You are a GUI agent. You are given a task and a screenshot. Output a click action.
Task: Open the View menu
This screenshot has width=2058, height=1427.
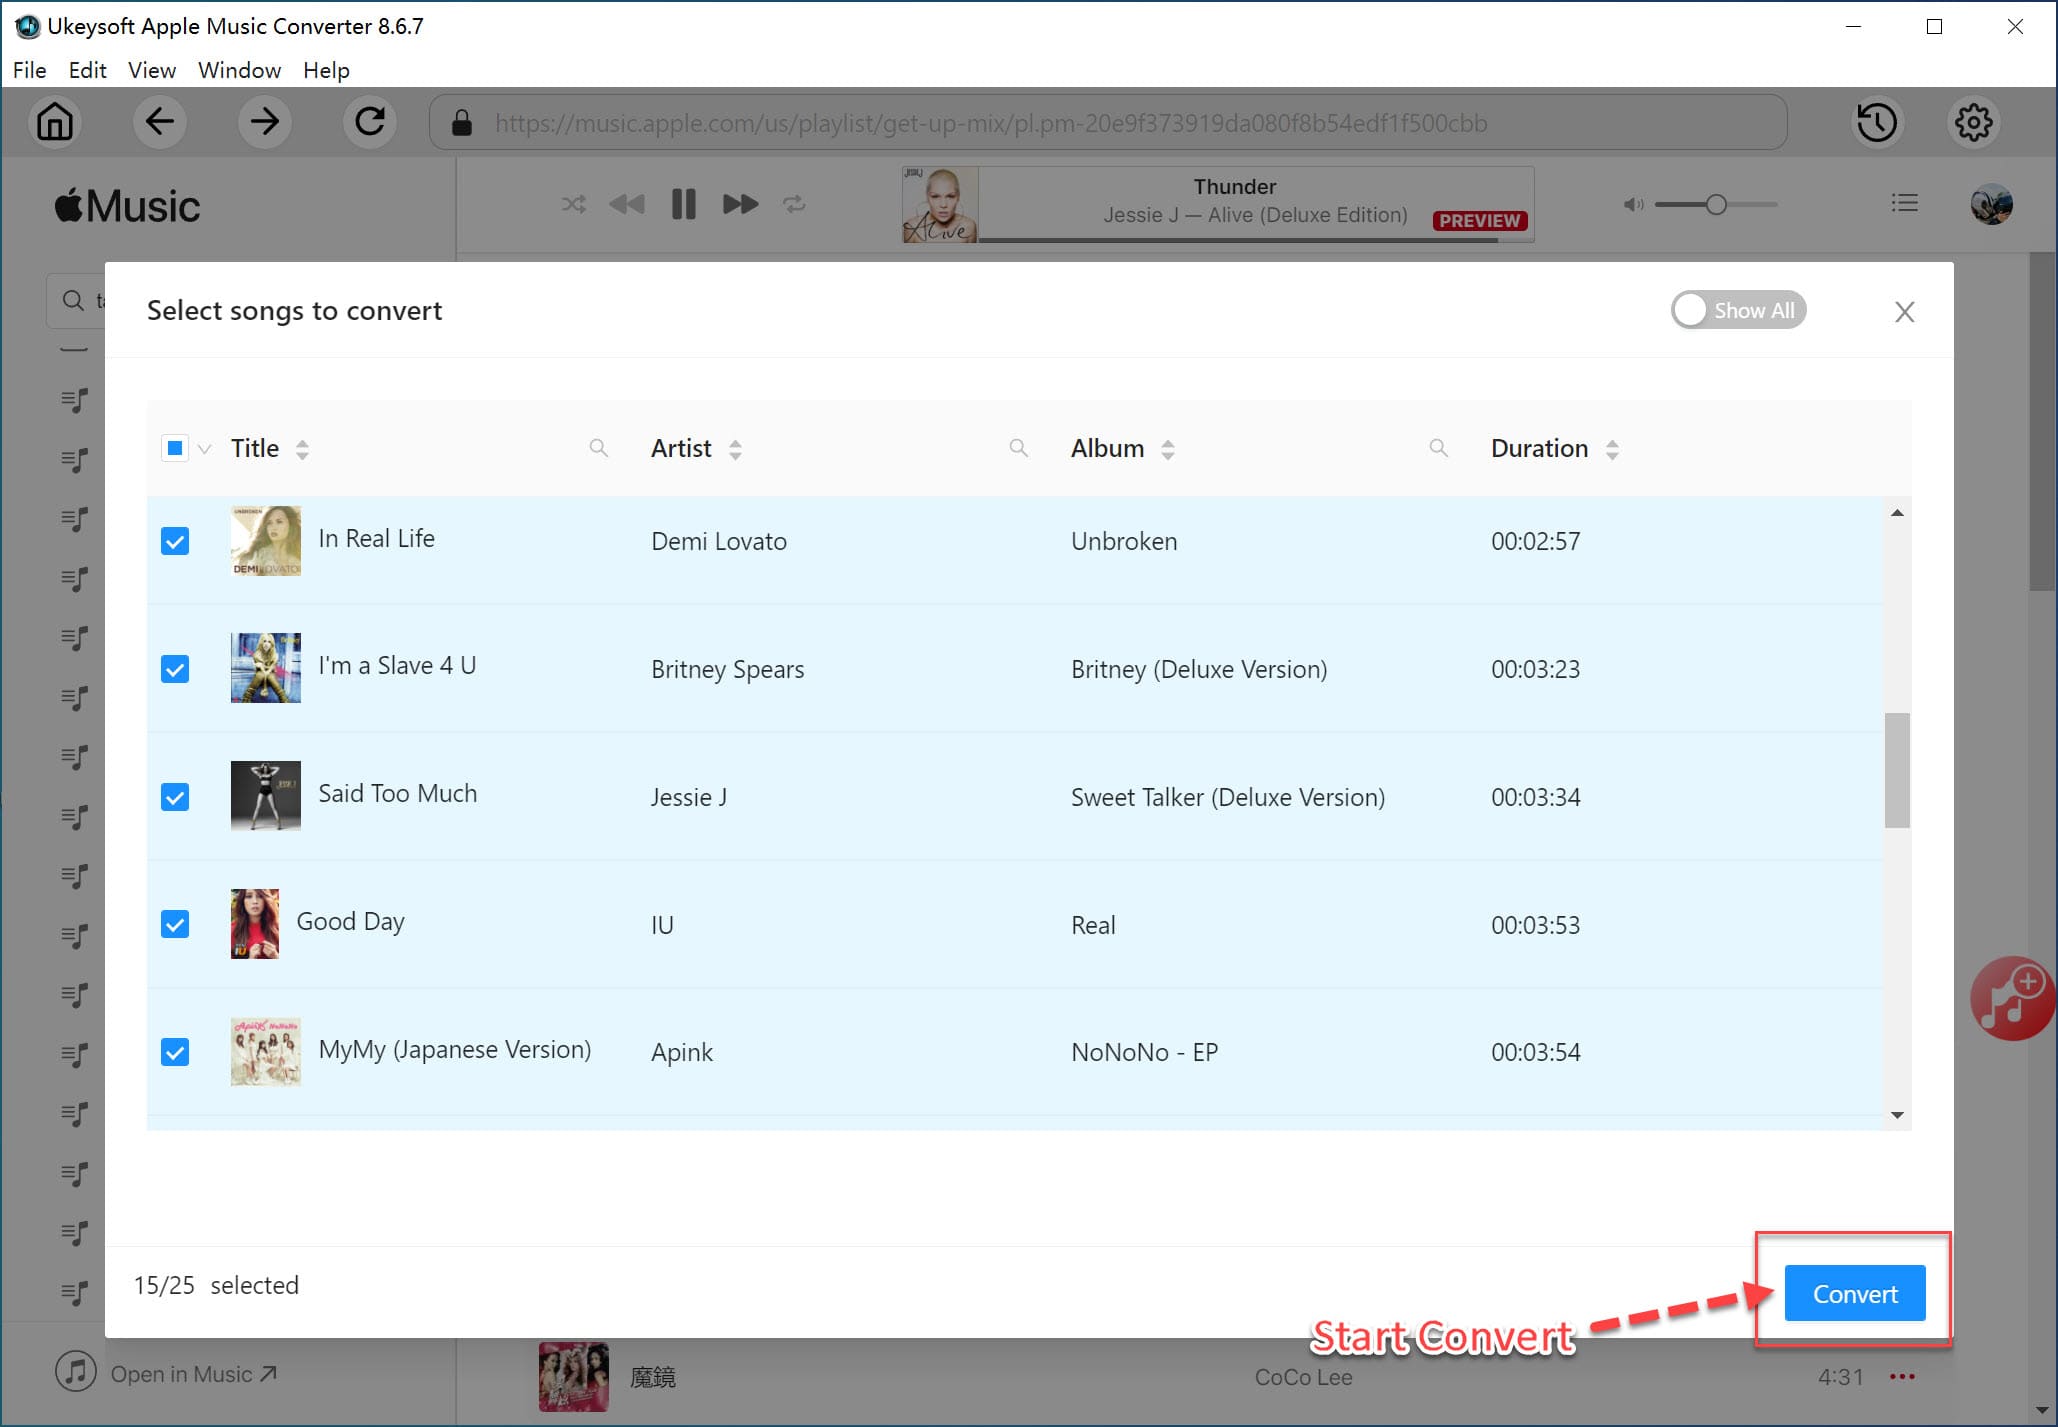150,70
